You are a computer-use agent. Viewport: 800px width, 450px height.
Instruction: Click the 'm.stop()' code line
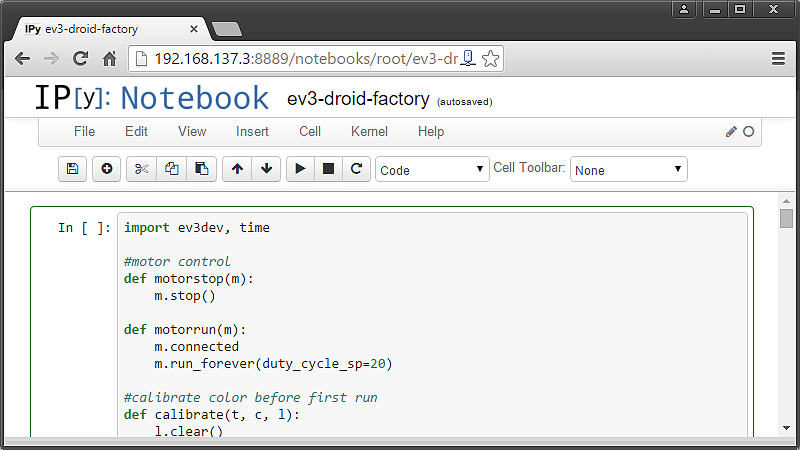(185, 296)
